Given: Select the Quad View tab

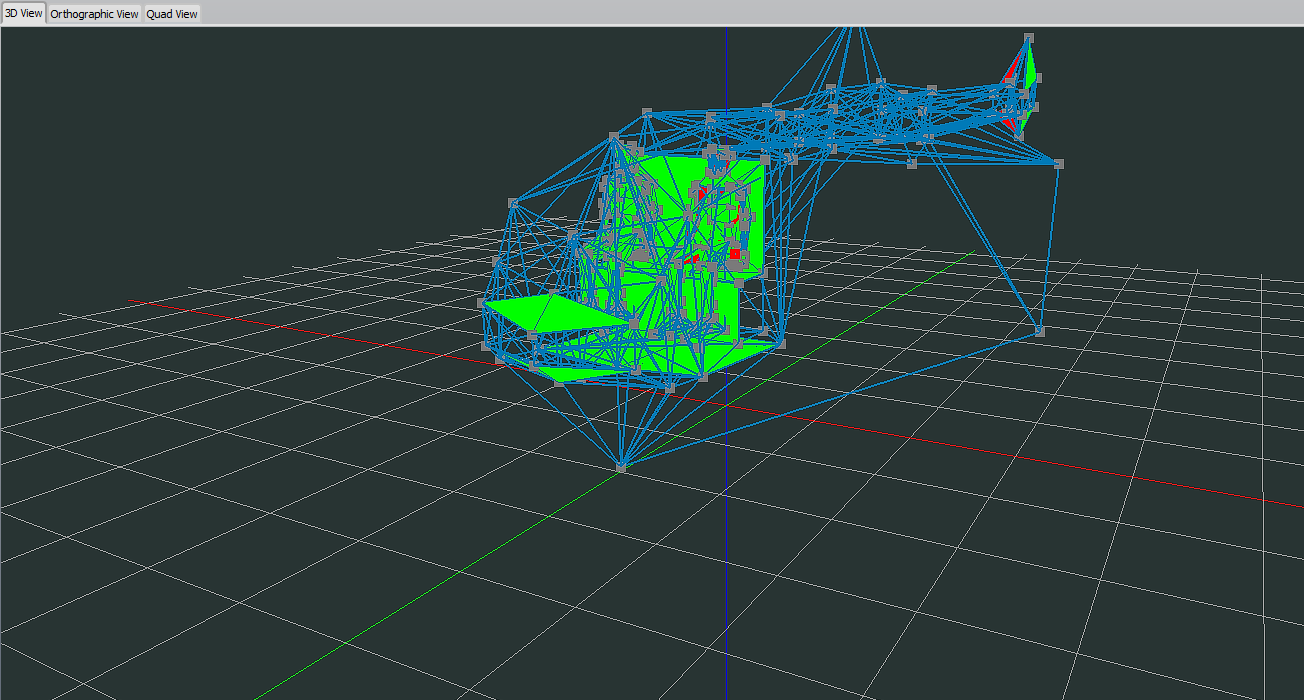Looking at the screenshot, I should pyautogui.click(x=172, y=14).
